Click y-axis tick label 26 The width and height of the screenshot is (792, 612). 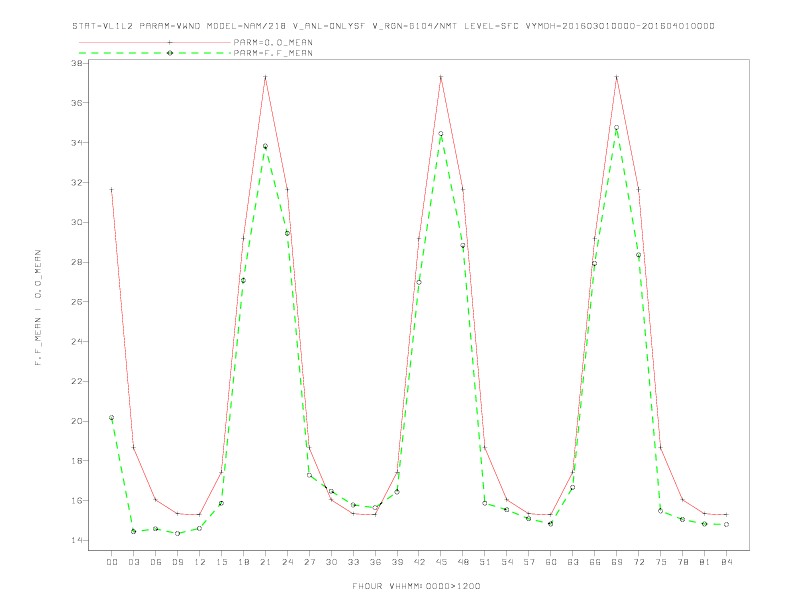click(x=77, y=302)
